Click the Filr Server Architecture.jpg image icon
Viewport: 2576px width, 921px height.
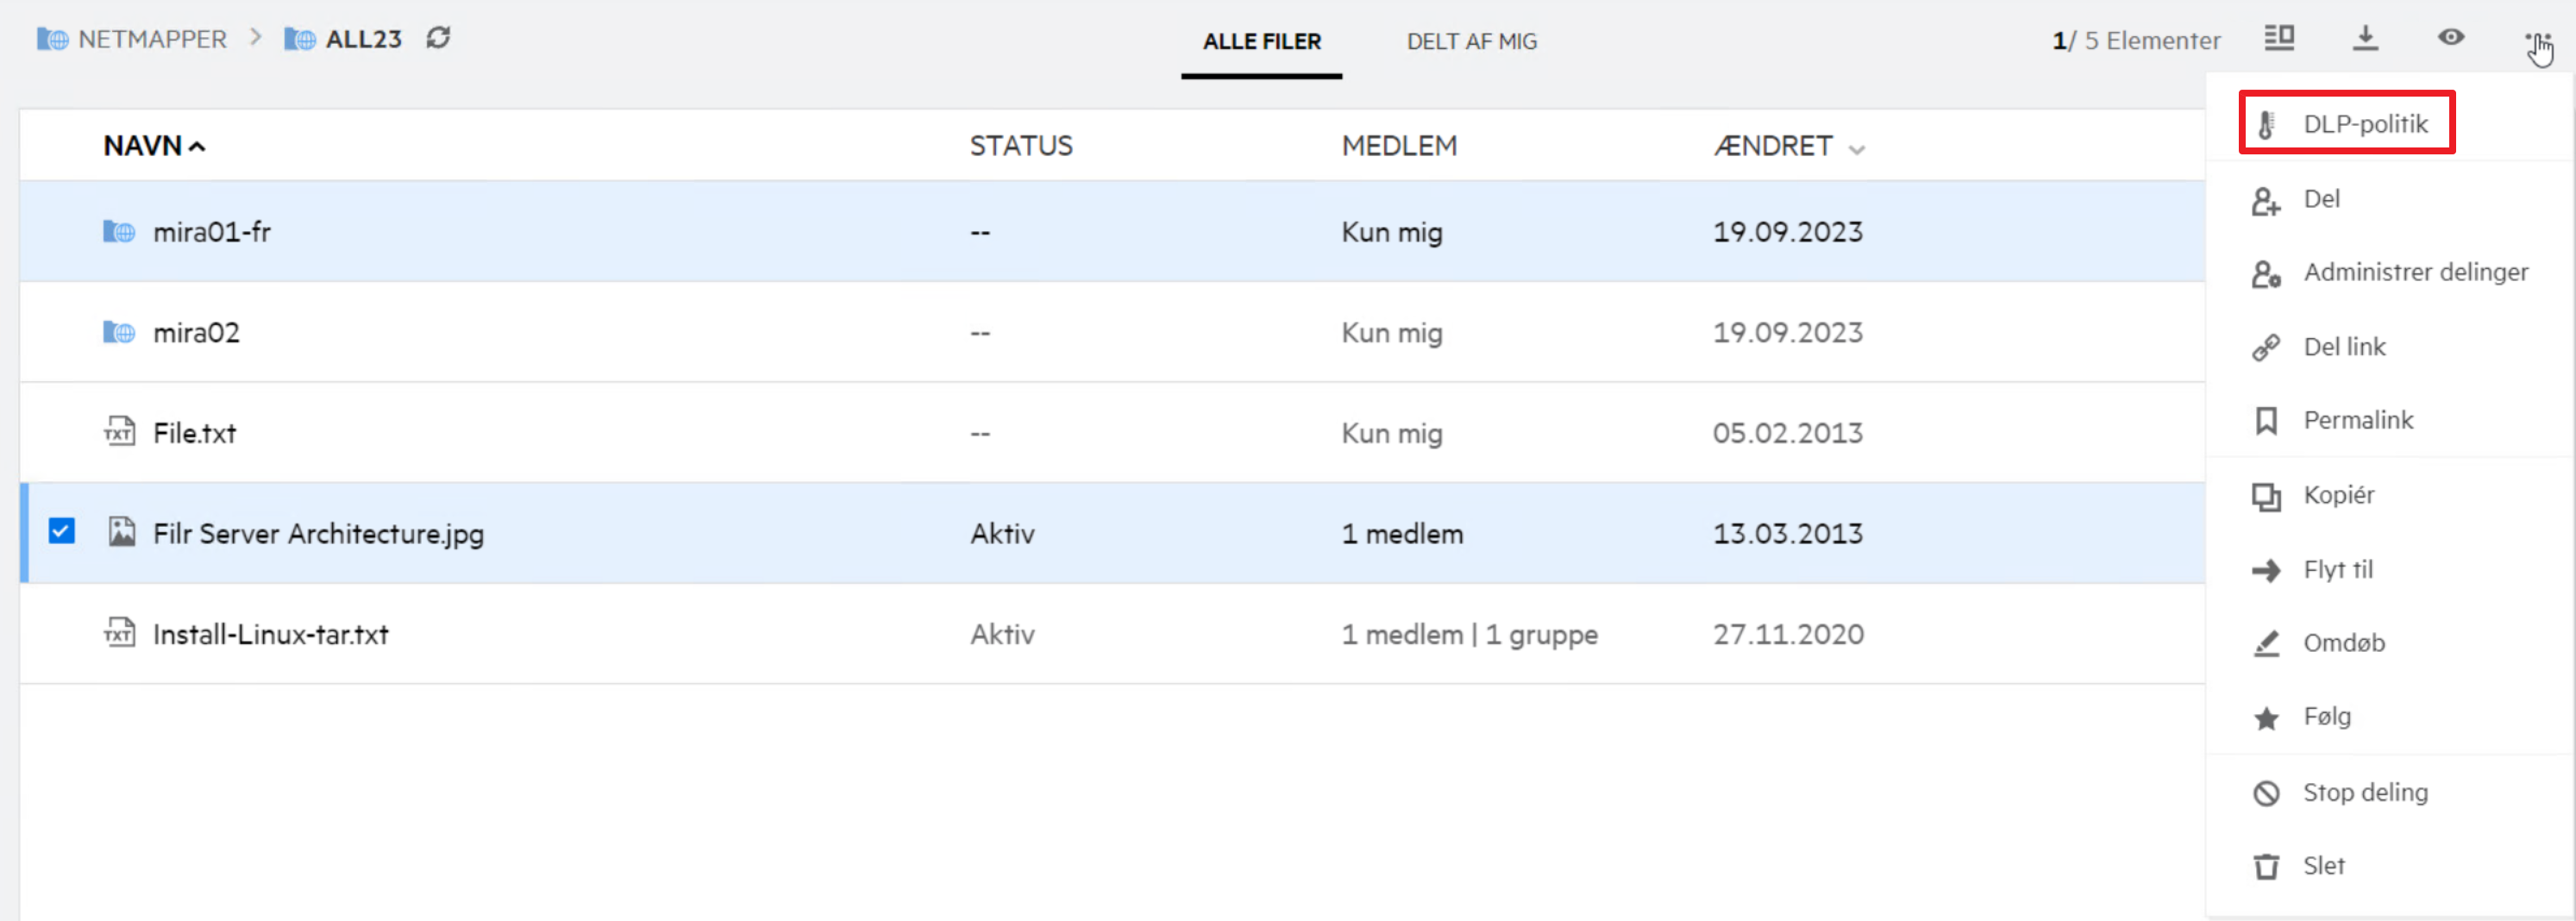121,532
